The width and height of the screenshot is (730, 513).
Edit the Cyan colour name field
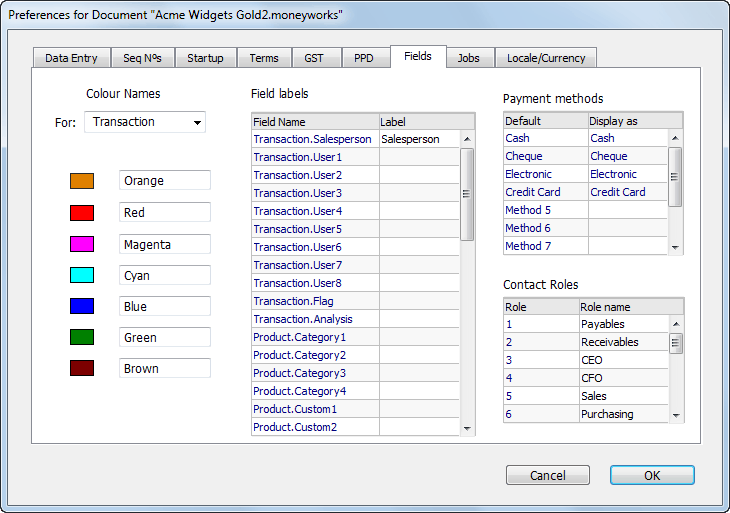pos(165,275)
